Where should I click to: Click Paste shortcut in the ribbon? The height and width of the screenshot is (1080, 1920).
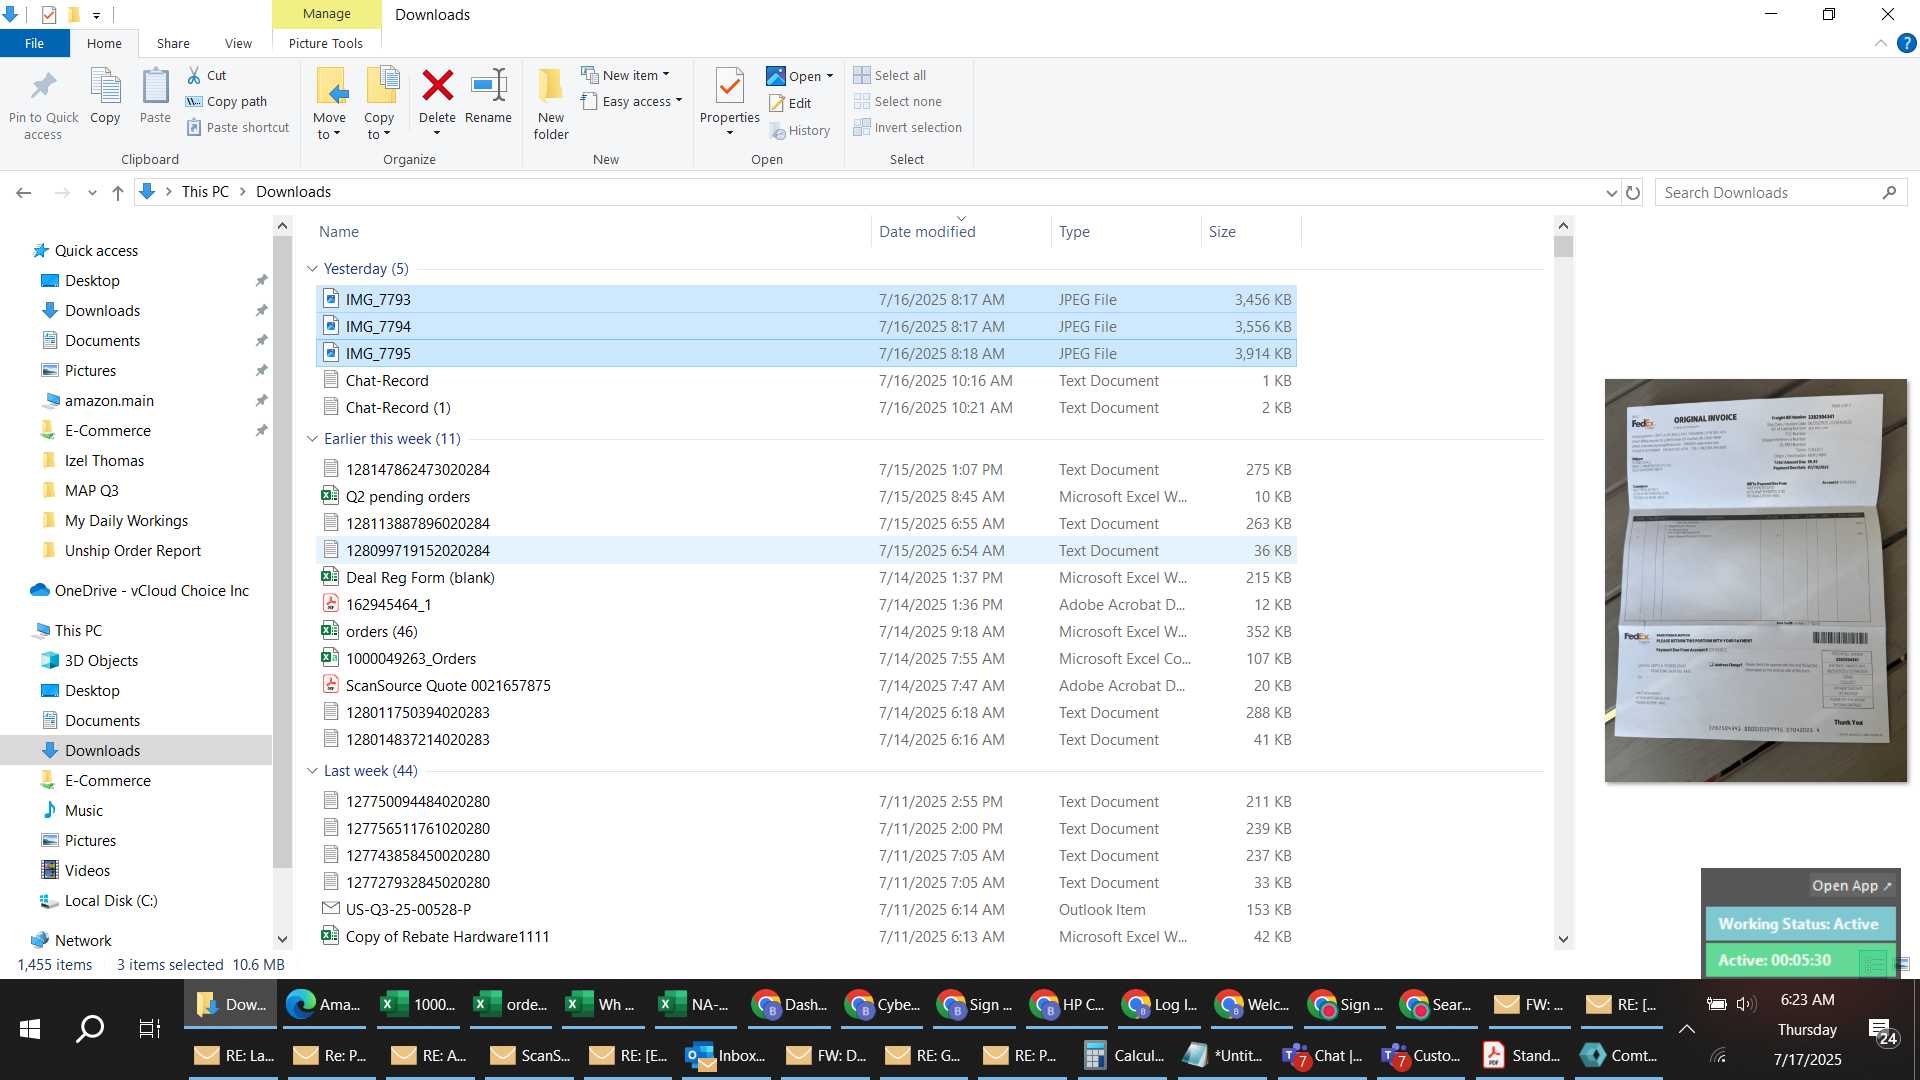237,127
